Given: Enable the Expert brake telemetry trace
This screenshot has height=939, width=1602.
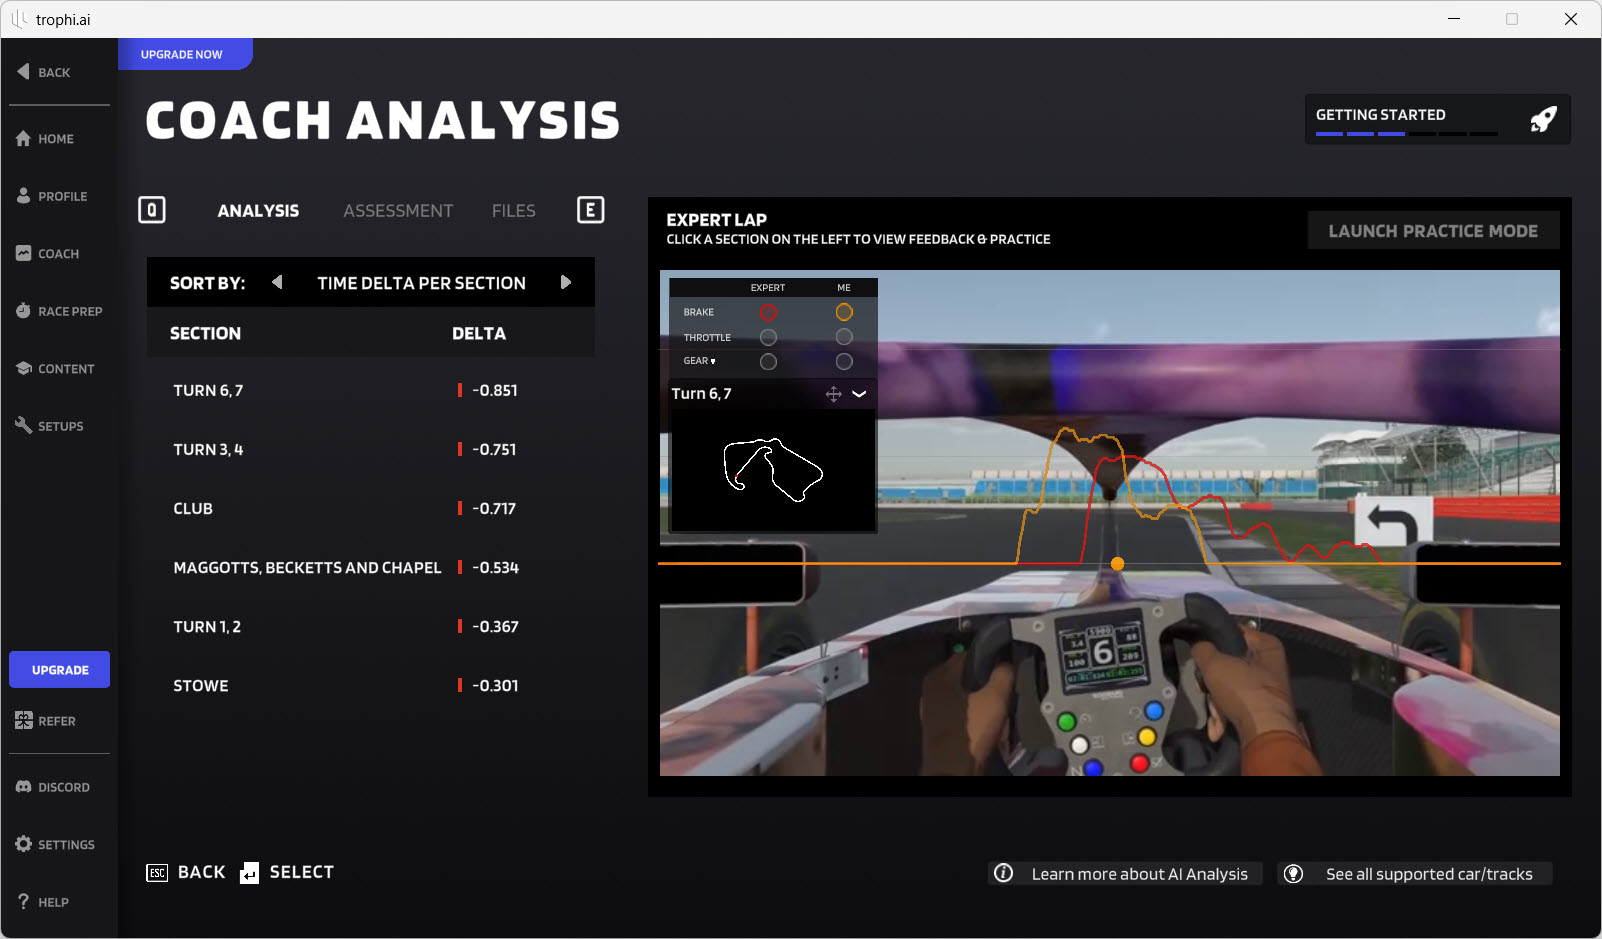Looking at the screenshot, I should [768, 312].
